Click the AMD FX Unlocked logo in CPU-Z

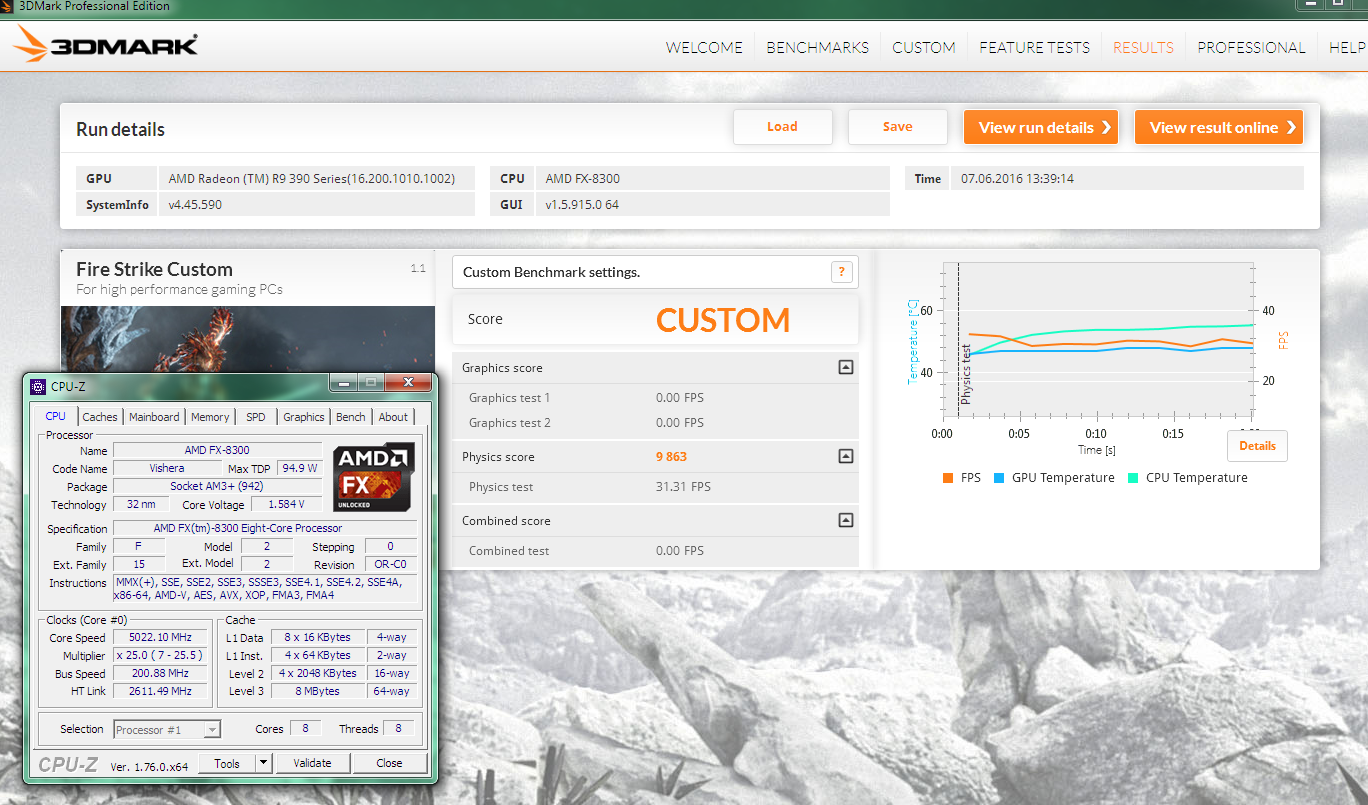pos(373,477)
